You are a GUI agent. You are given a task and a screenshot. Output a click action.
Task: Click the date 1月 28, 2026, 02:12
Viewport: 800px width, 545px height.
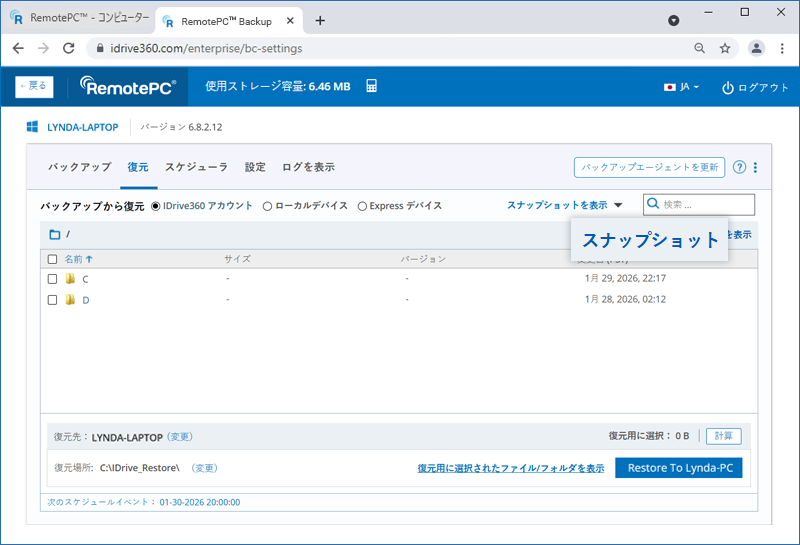click(x=625, y=299)
